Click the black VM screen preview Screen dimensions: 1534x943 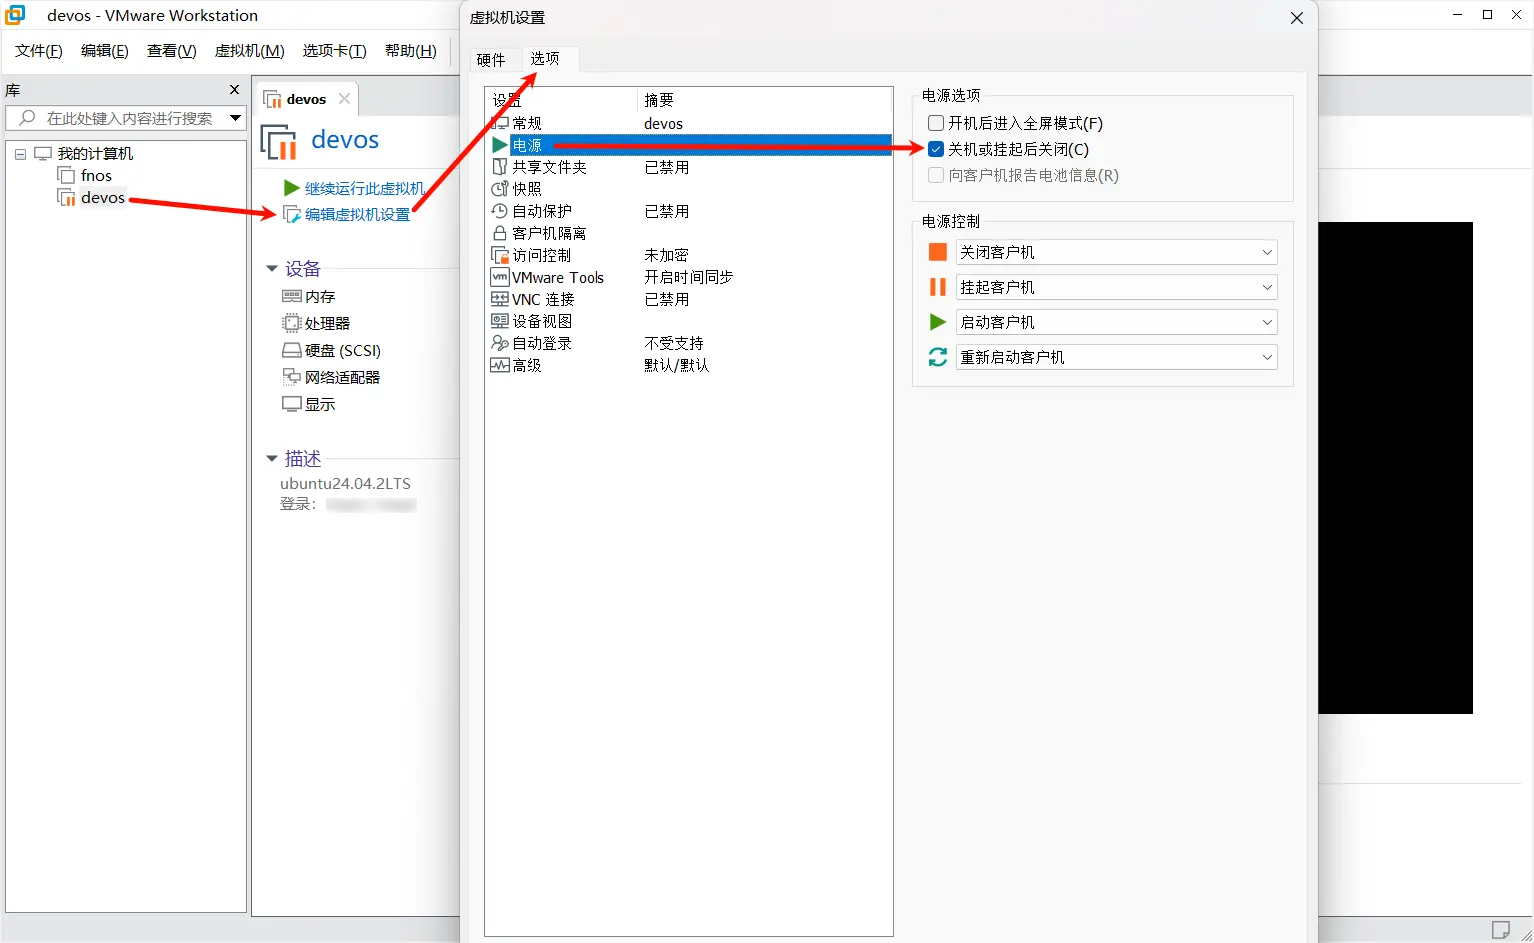[1395, 468]
